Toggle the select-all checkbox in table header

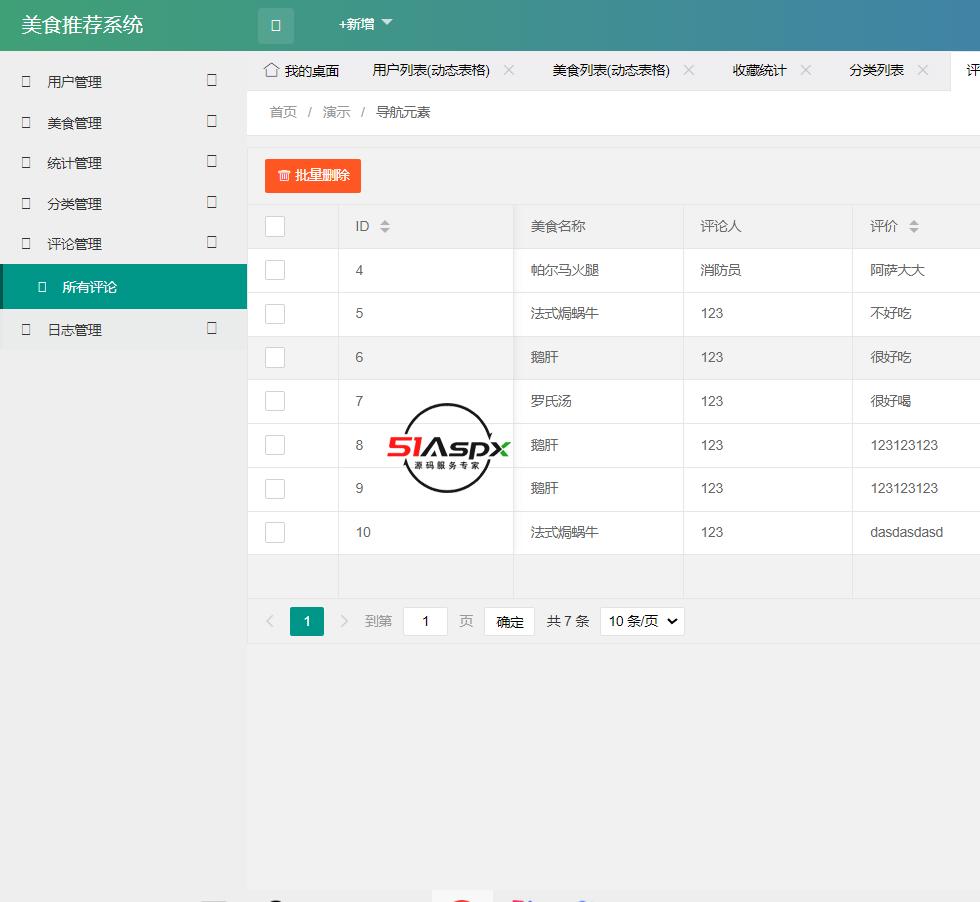click(274, 227)
